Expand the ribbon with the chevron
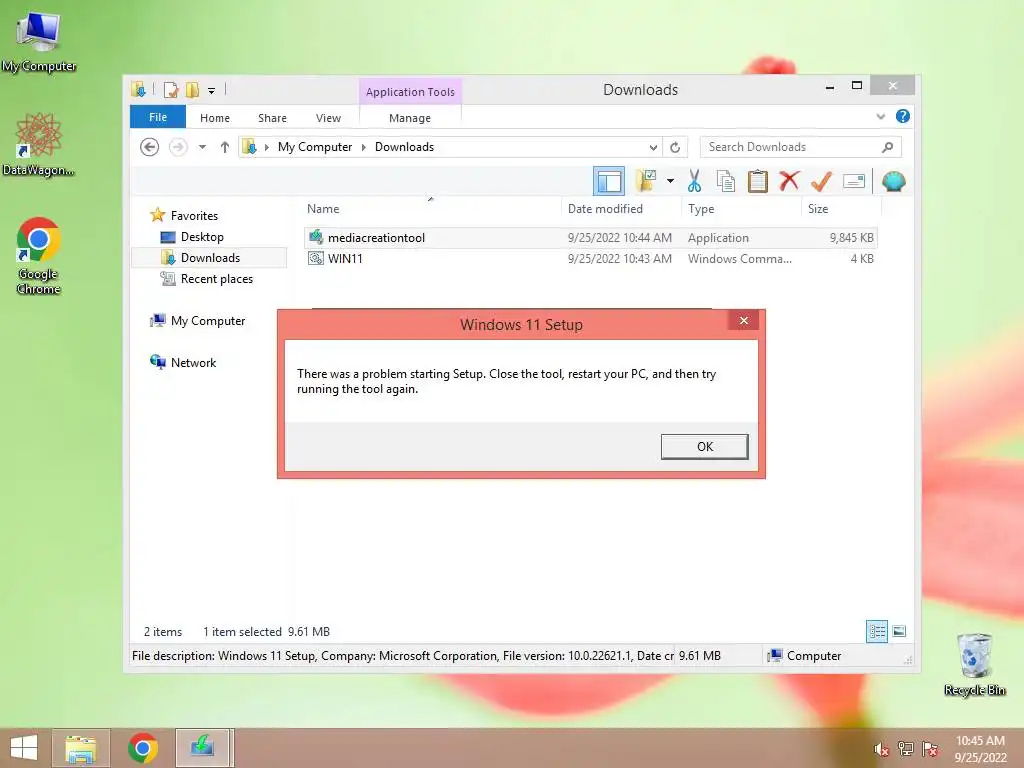 click(880, 117)
